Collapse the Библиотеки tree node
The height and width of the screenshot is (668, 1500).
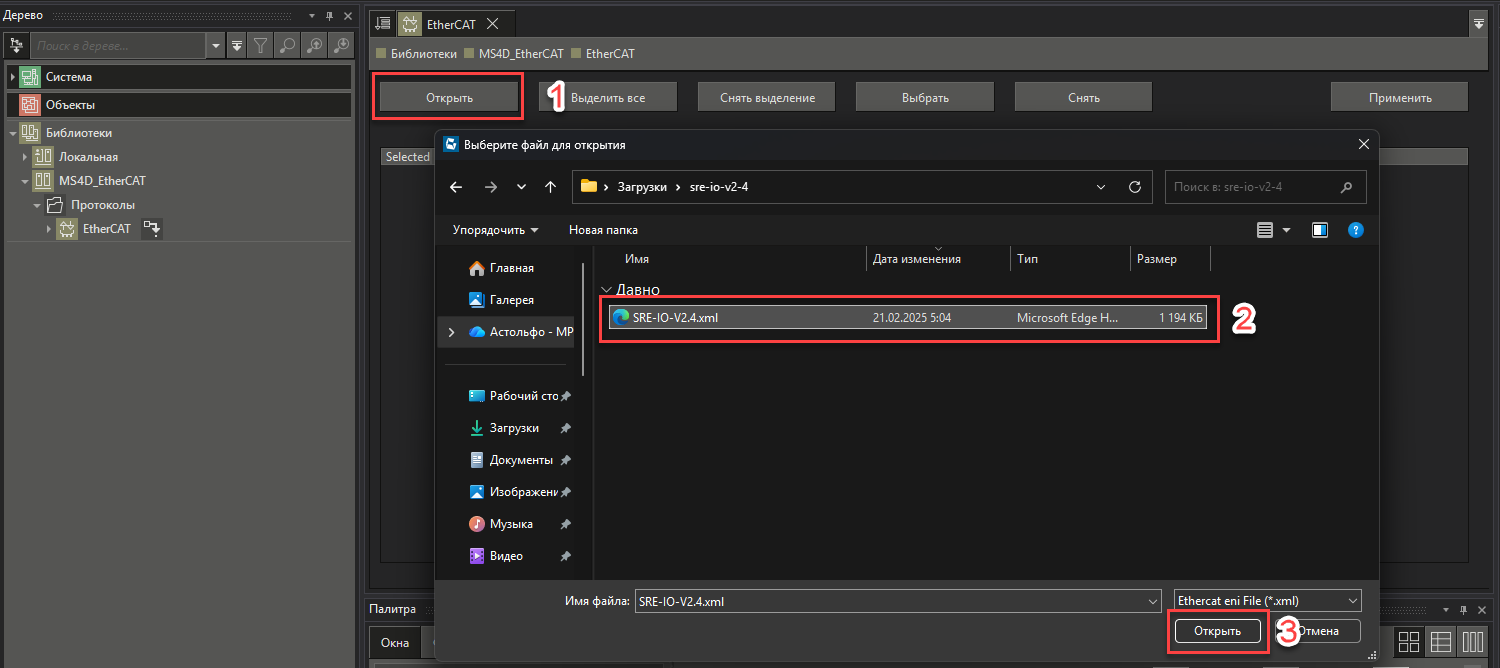click(x=13, y=133)
